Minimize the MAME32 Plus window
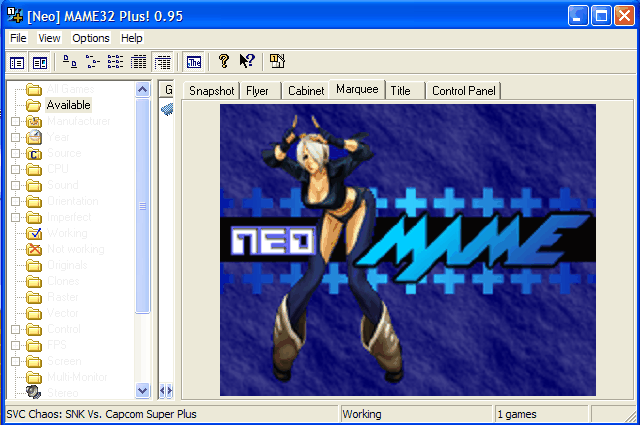Screen dimensions: 640x425 tap(578, 16)
